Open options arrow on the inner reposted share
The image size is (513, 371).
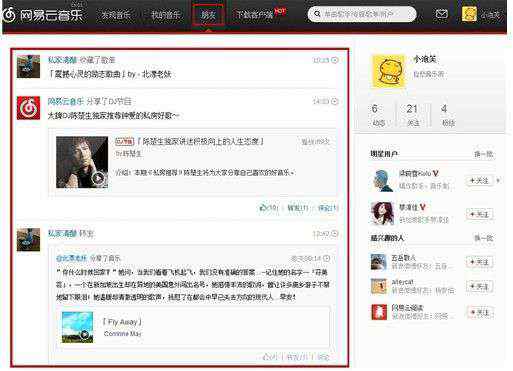(327, 258)
